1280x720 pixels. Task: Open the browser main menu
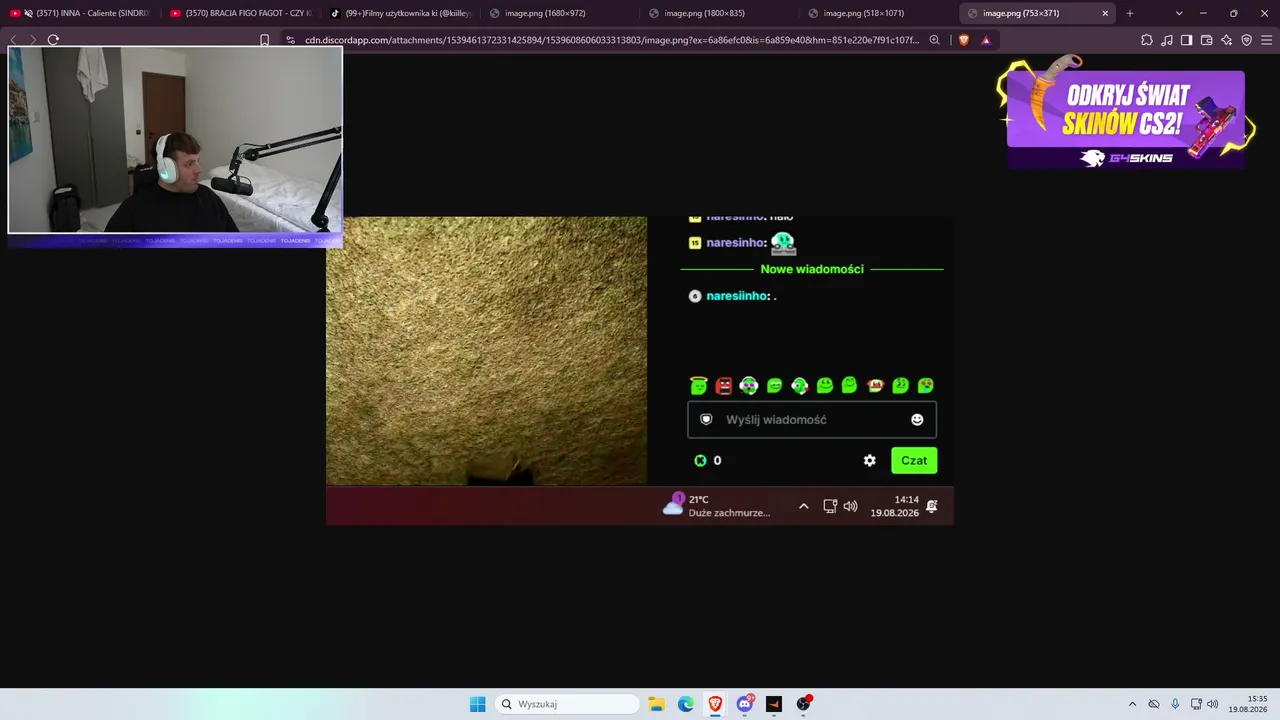[x=1267, y=40]
